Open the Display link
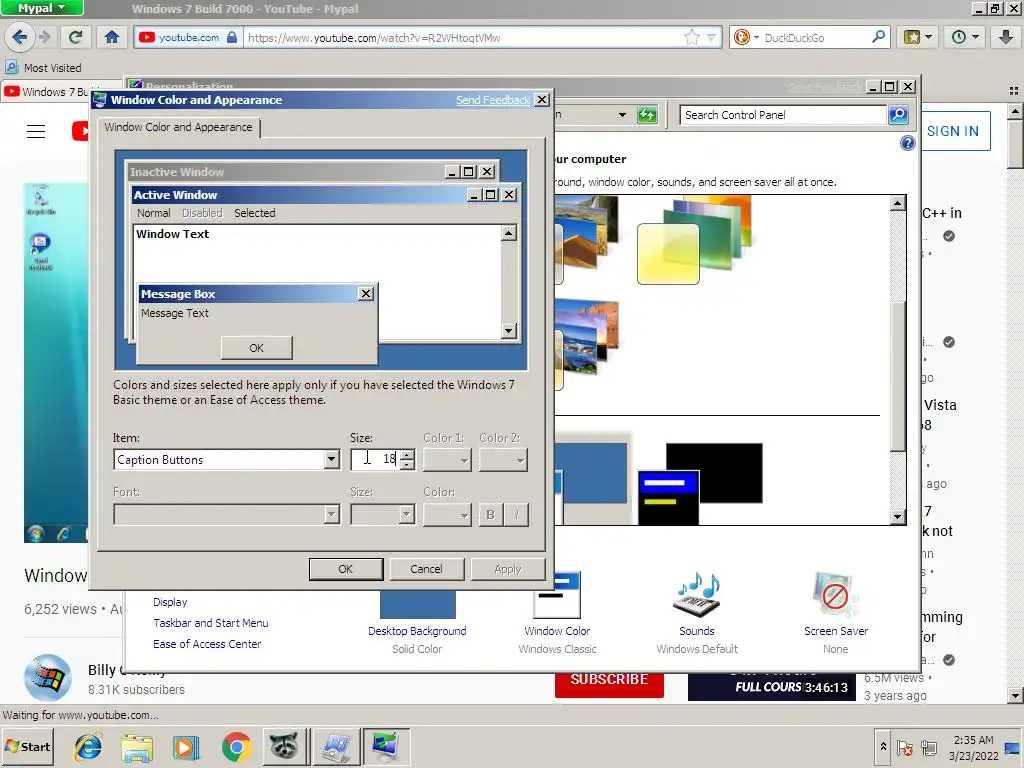Viewport: 1024px width, 768px height. point(170,602)
